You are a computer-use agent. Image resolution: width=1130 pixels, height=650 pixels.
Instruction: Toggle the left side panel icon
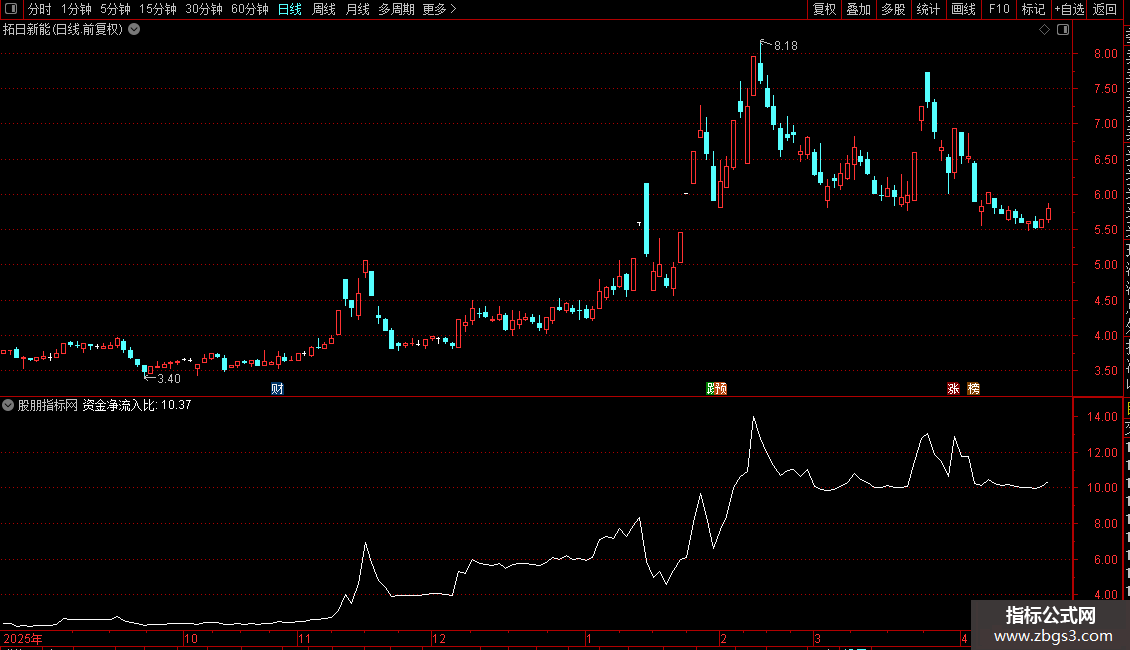click(x=11, y=9)
